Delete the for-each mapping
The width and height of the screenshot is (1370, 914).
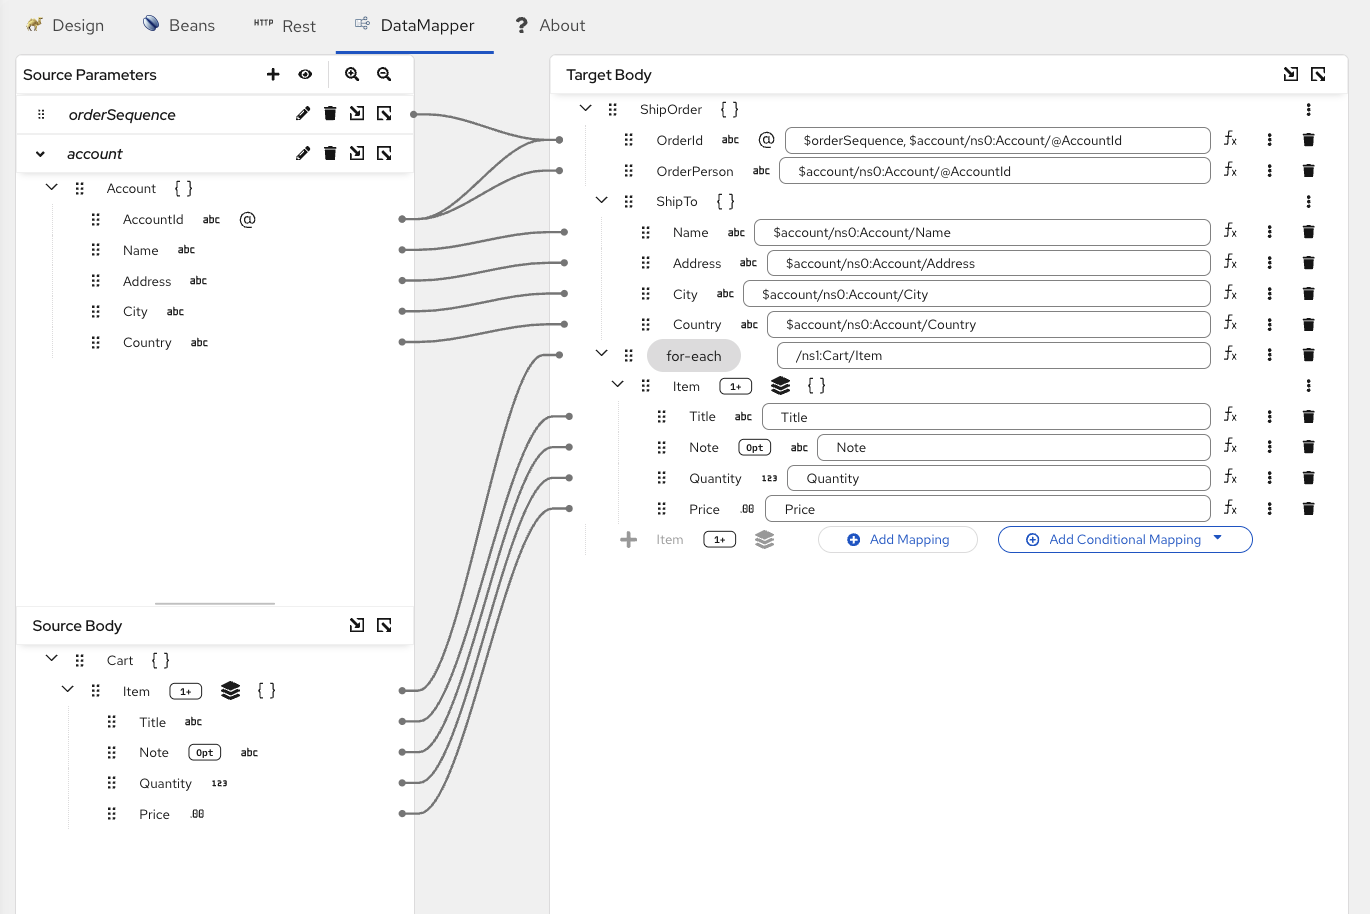(x=1308, y=355)
